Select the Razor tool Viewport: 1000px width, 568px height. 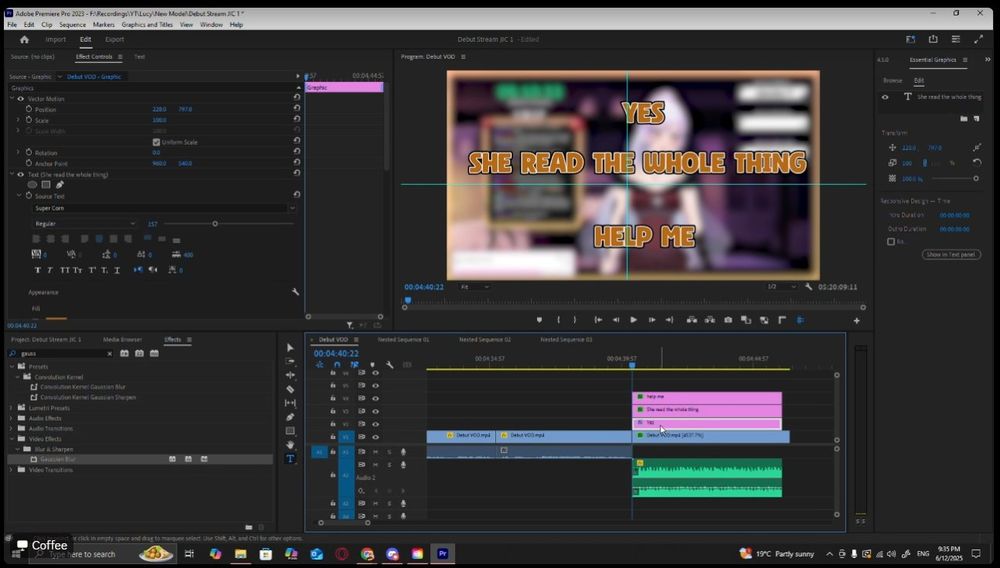290,389
